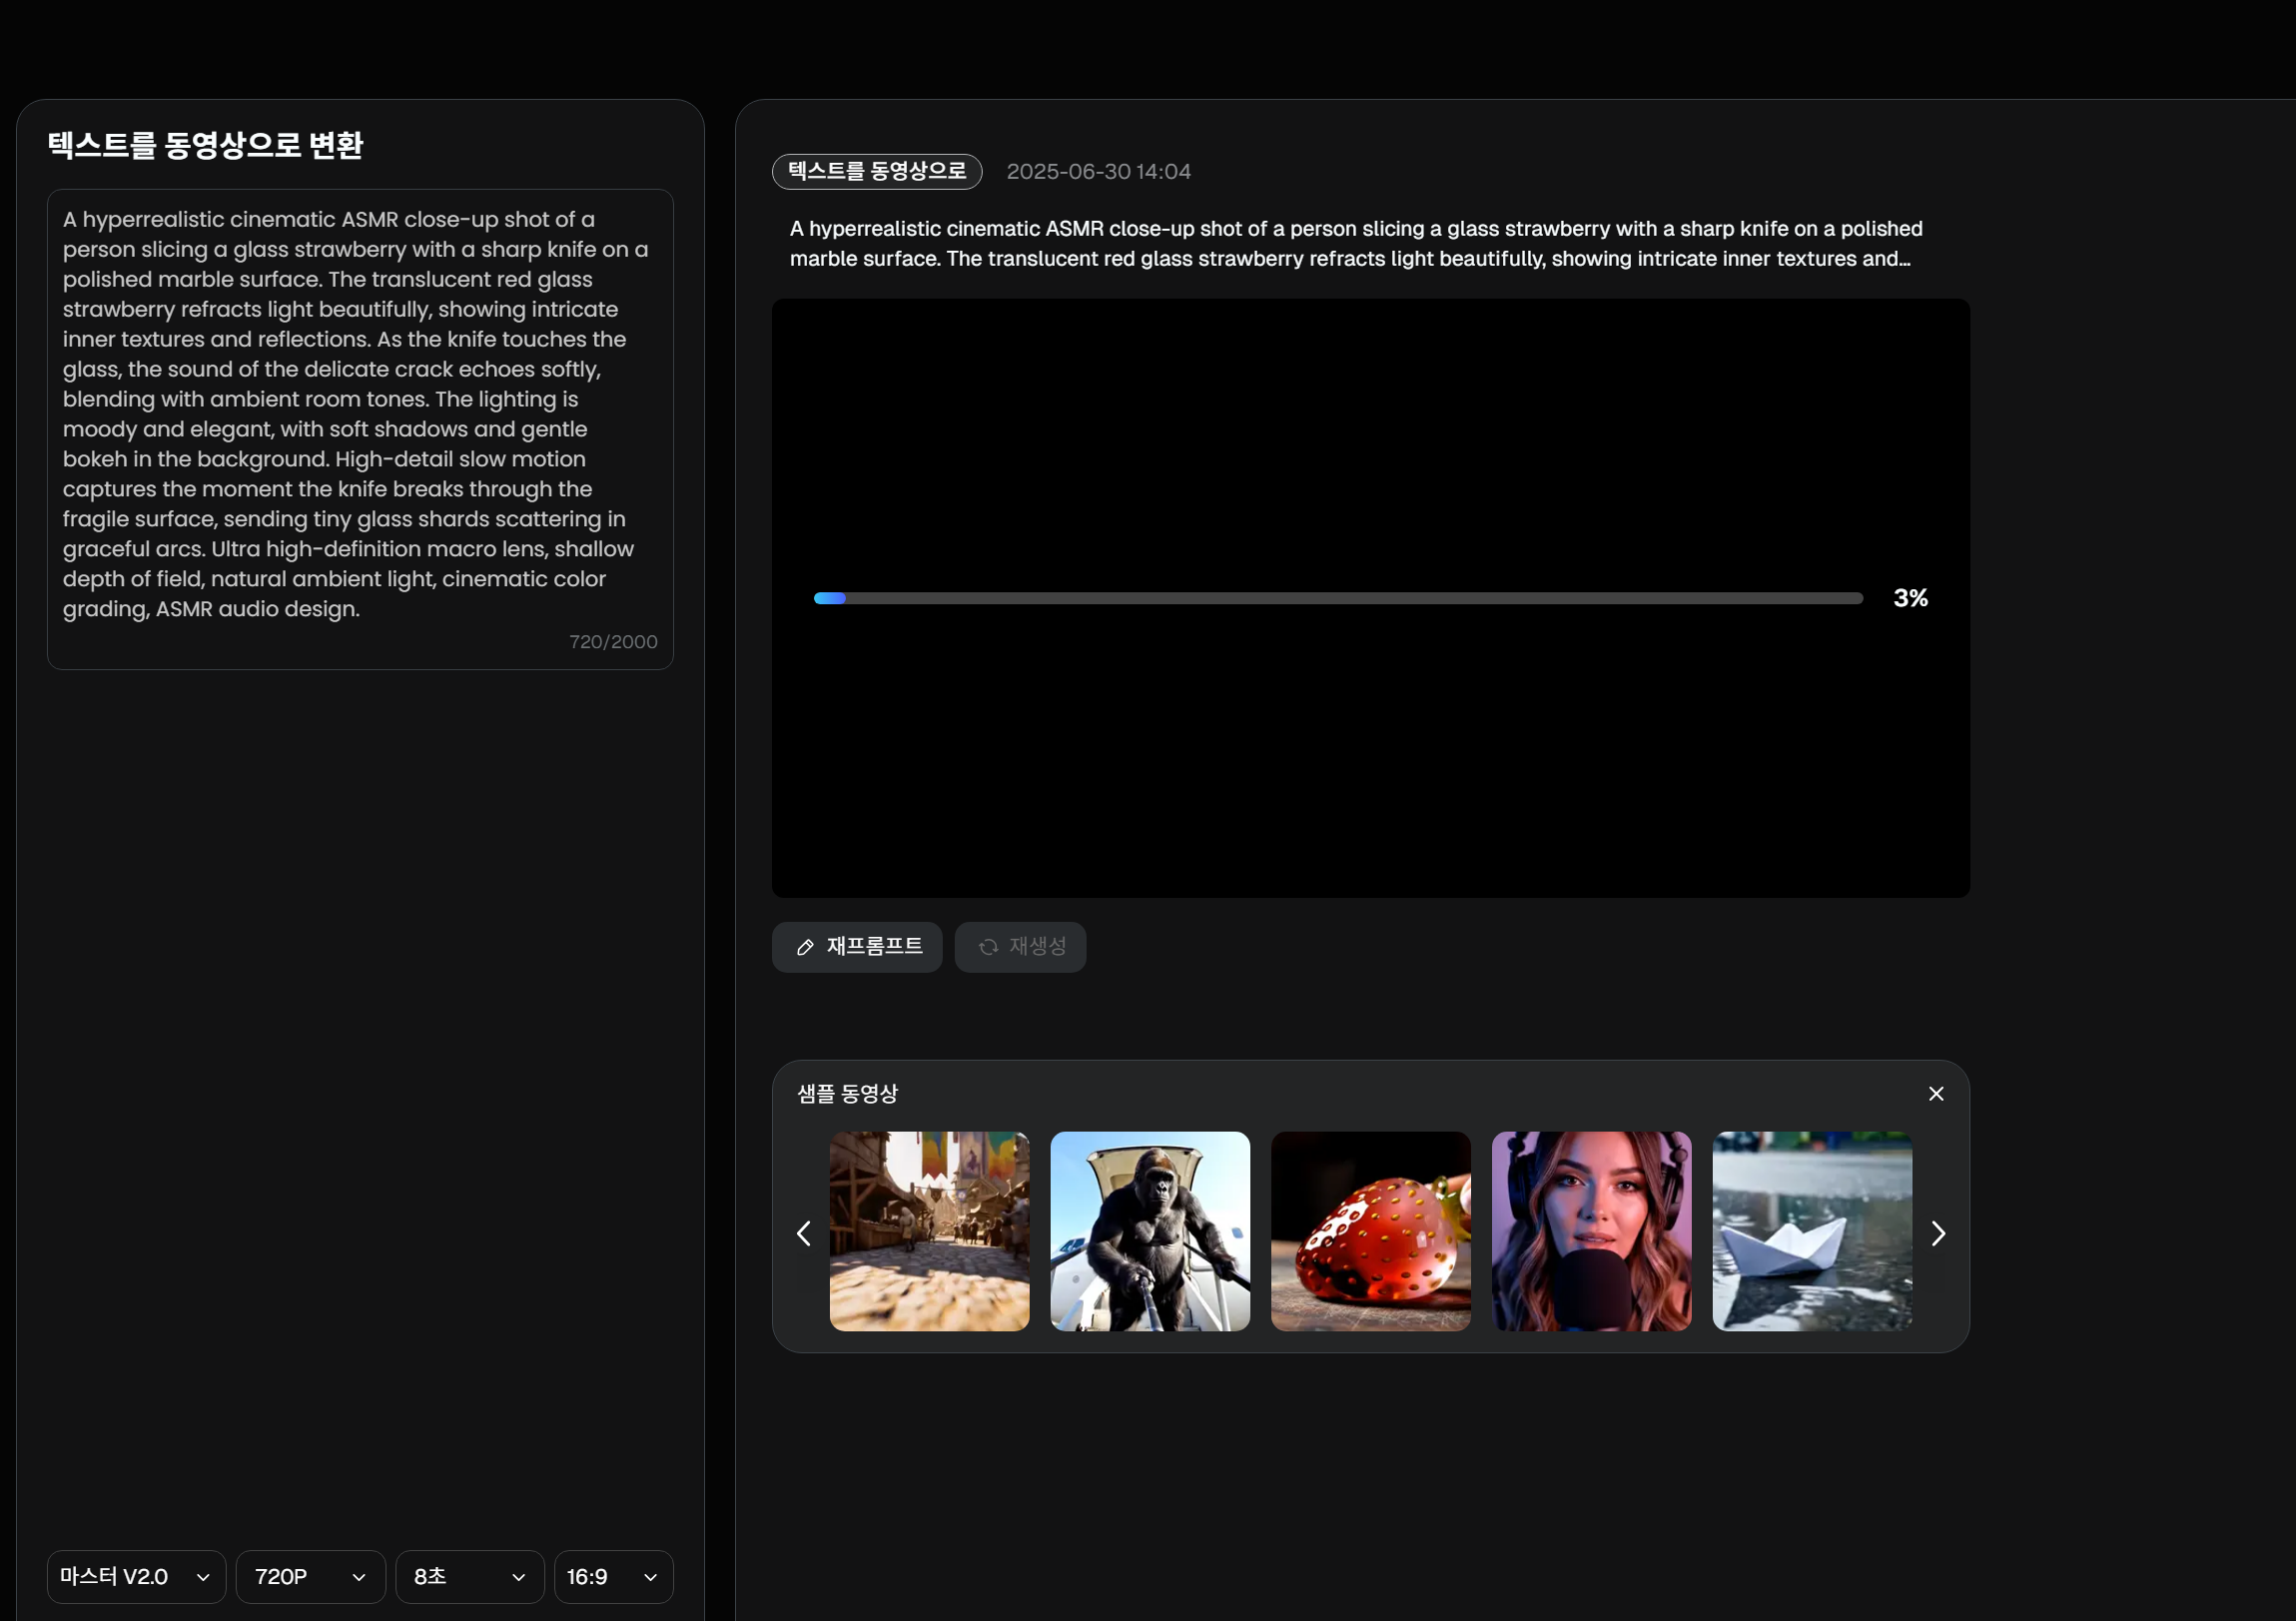Screen dimensions: 2296x1621
Task: Close the 샘플 동영상 panel
Action: click(x=1935, y=1093)
